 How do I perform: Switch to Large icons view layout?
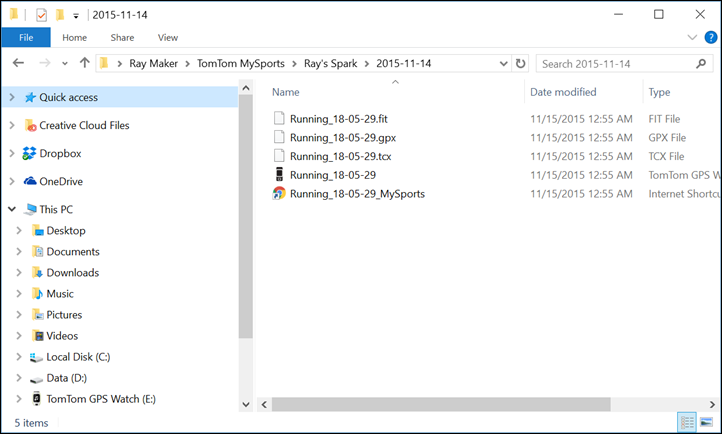tap(707, 422)
